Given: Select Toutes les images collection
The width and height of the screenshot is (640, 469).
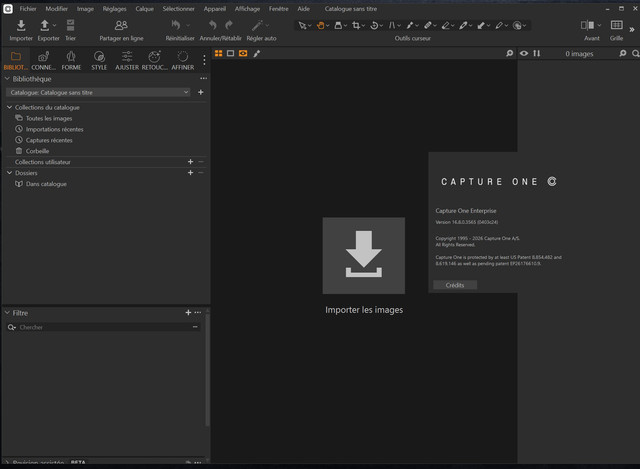Looking at the screenshot, I should pyautogui.click(x=49, y=118).
